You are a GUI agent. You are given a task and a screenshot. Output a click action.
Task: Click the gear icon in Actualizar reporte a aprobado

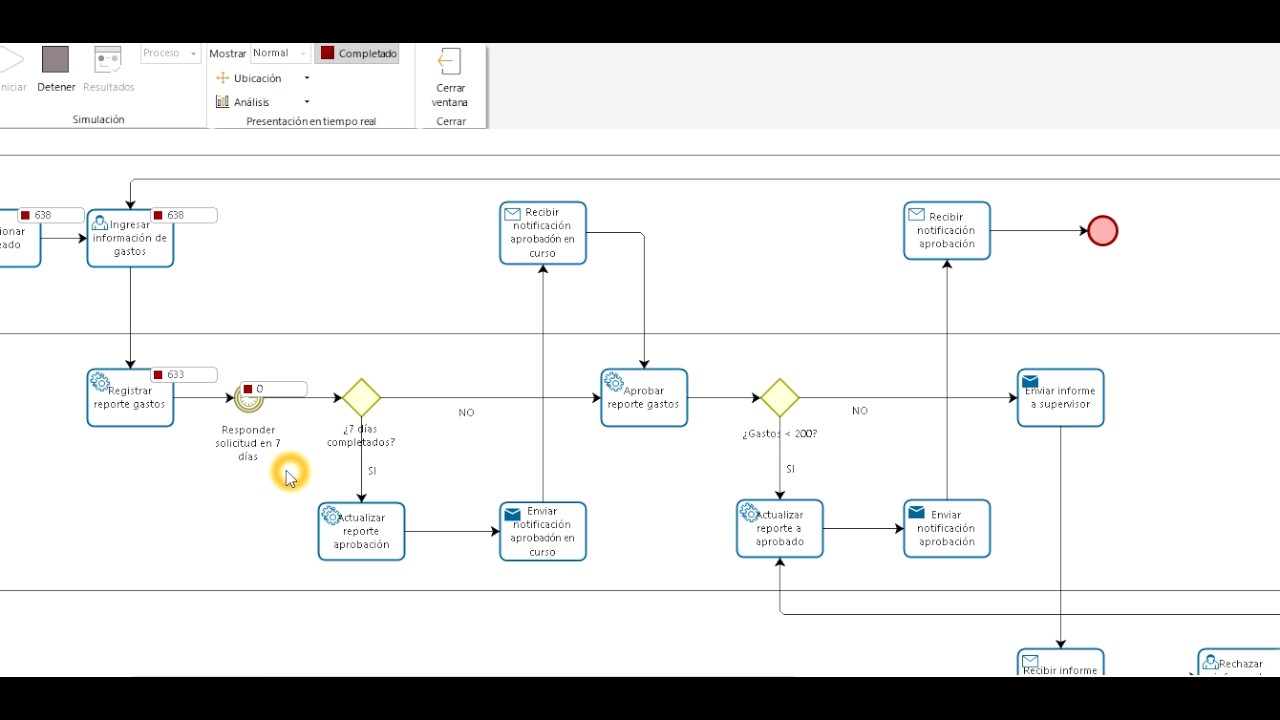click(x=749, y=512)
